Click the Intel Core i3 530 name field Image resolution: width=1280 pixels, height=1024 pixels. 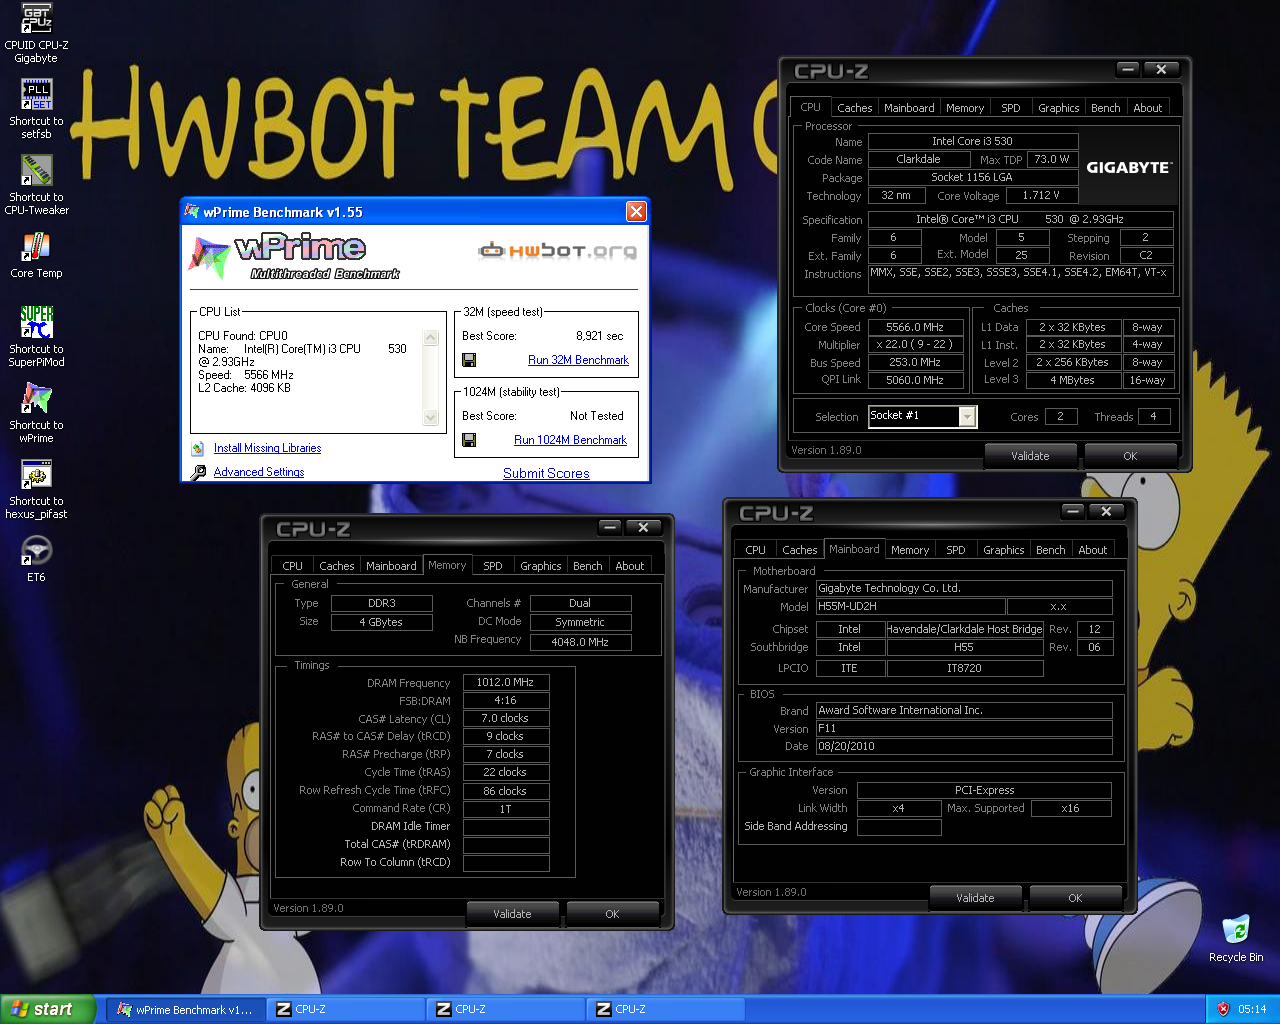(x=972, y=141)
